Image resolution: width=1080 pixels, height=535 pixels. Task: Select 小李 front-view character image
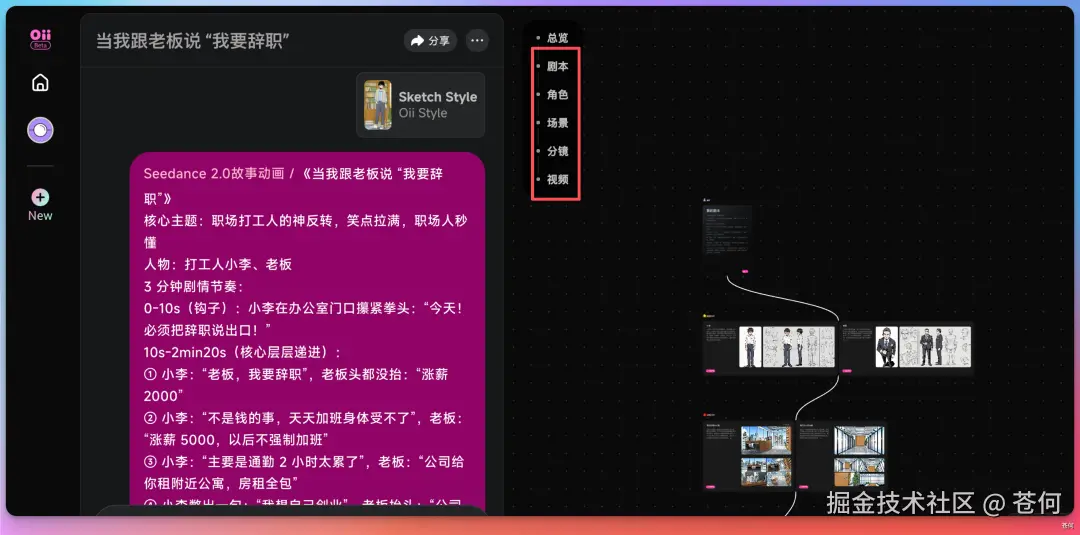(x=750, y=346)
